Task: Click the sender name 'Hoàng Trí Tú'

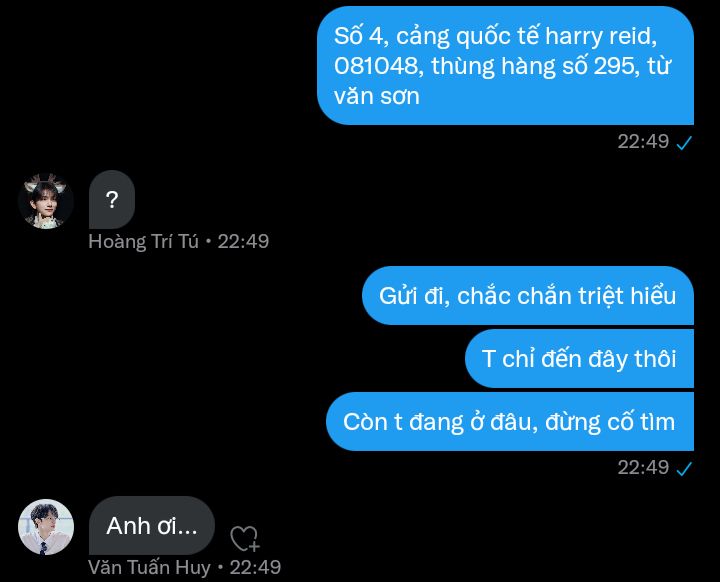Action: tap(143, 241)
